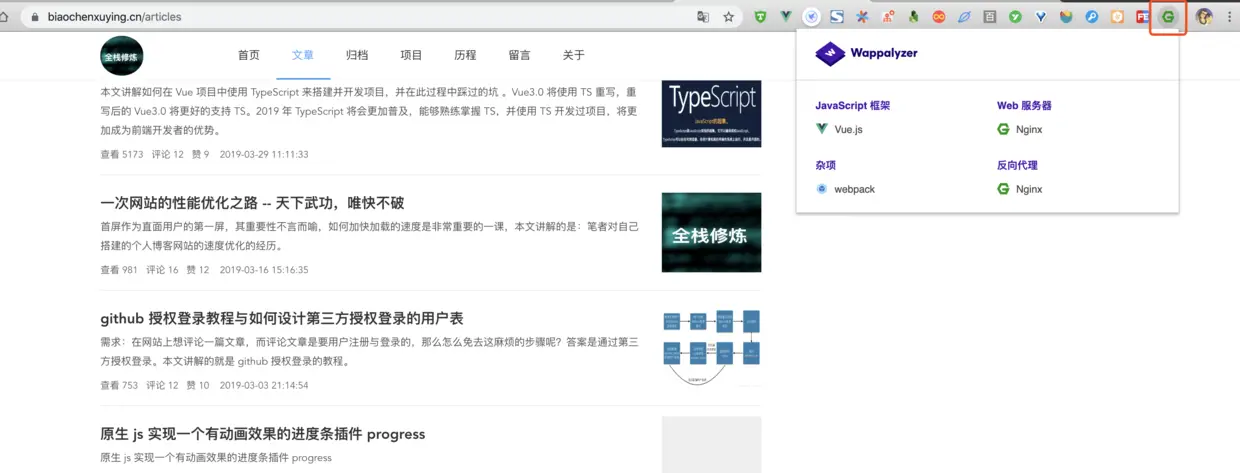The width and height of the screenshot is (1240, 473).
Task: Open the 关于 menu item
Action: click(573, 55)
